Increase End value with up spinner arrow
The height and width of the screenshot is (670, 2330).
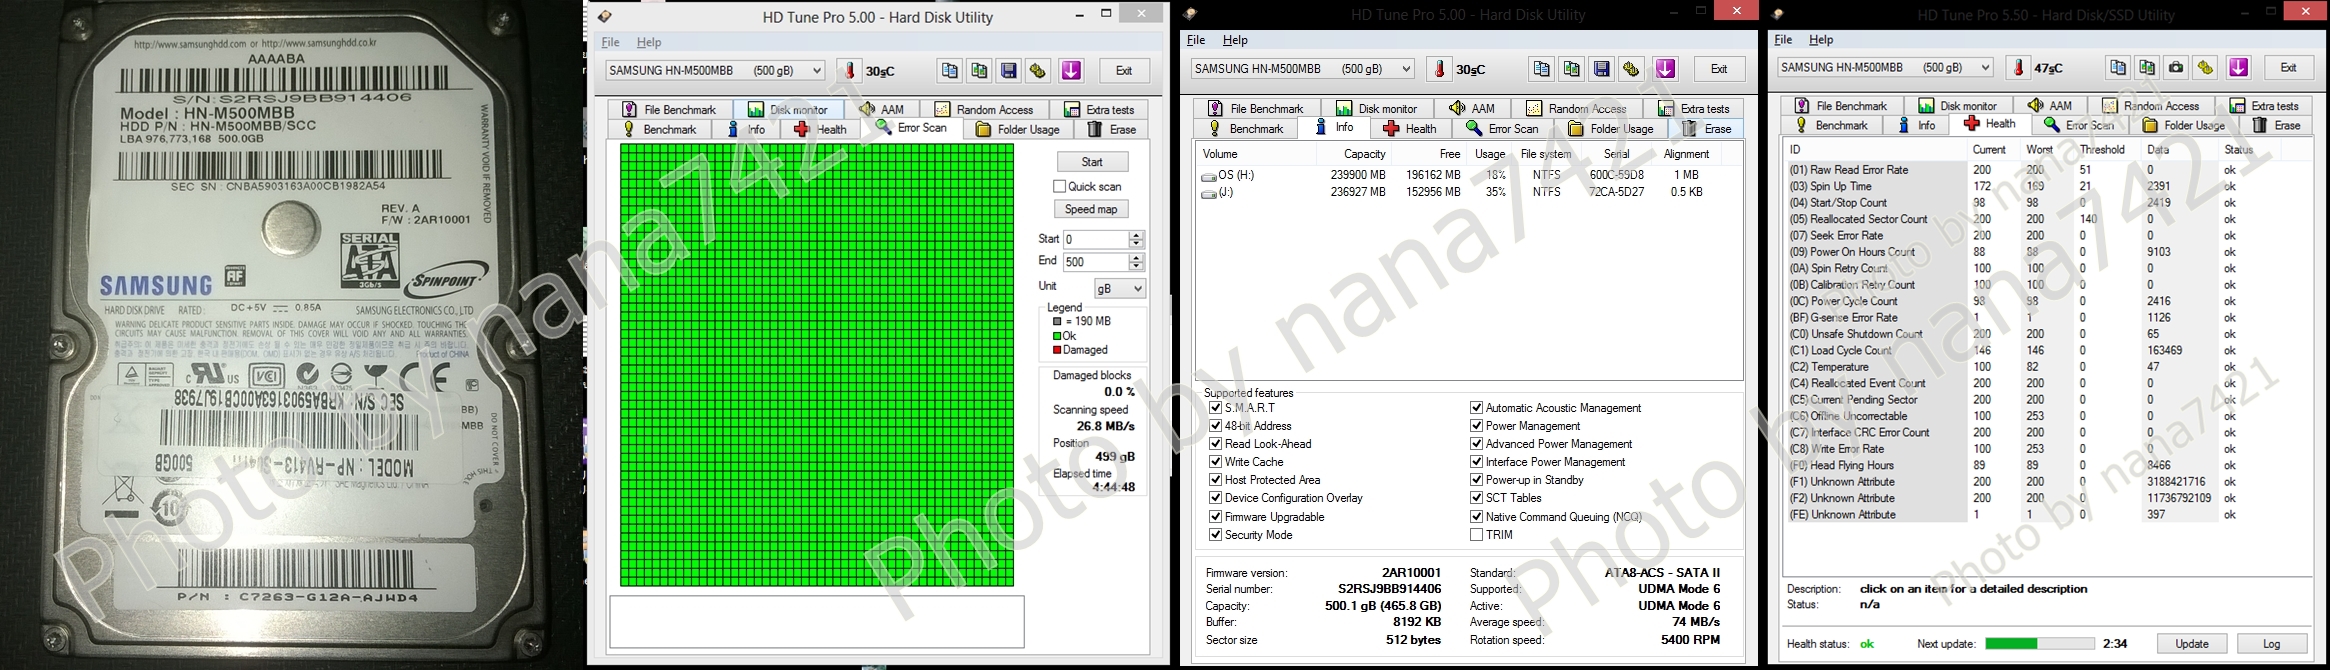click(x=1135, y=257)
